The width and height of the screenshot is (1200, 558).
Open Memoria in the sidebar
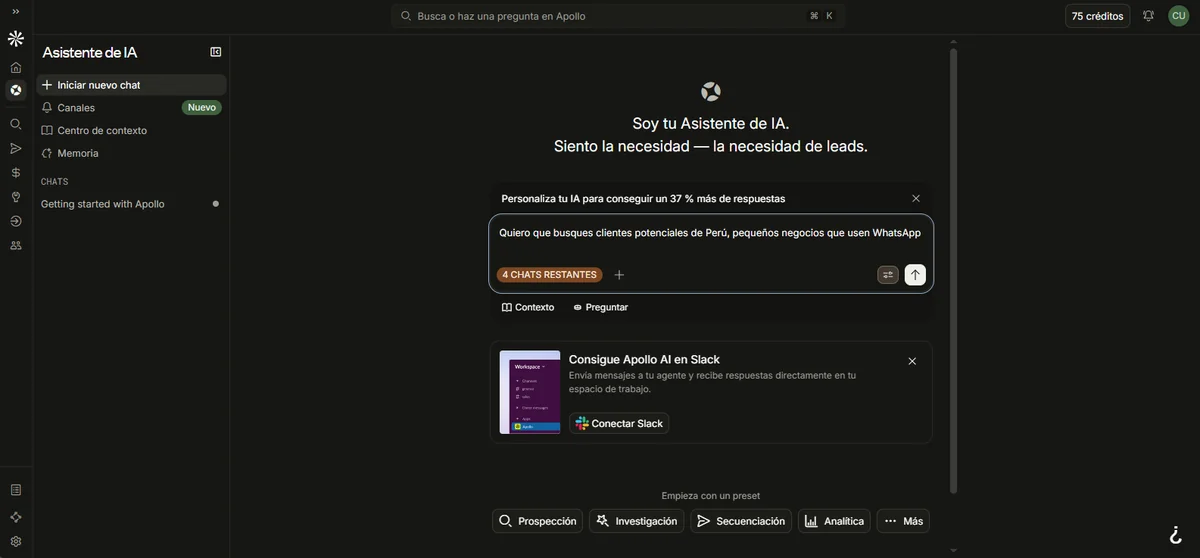click(x=131, y=153)
